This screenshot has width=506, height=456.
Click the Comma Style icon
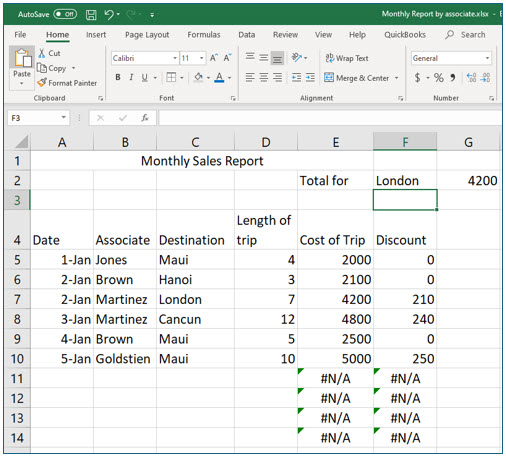(x=453, y=78)
